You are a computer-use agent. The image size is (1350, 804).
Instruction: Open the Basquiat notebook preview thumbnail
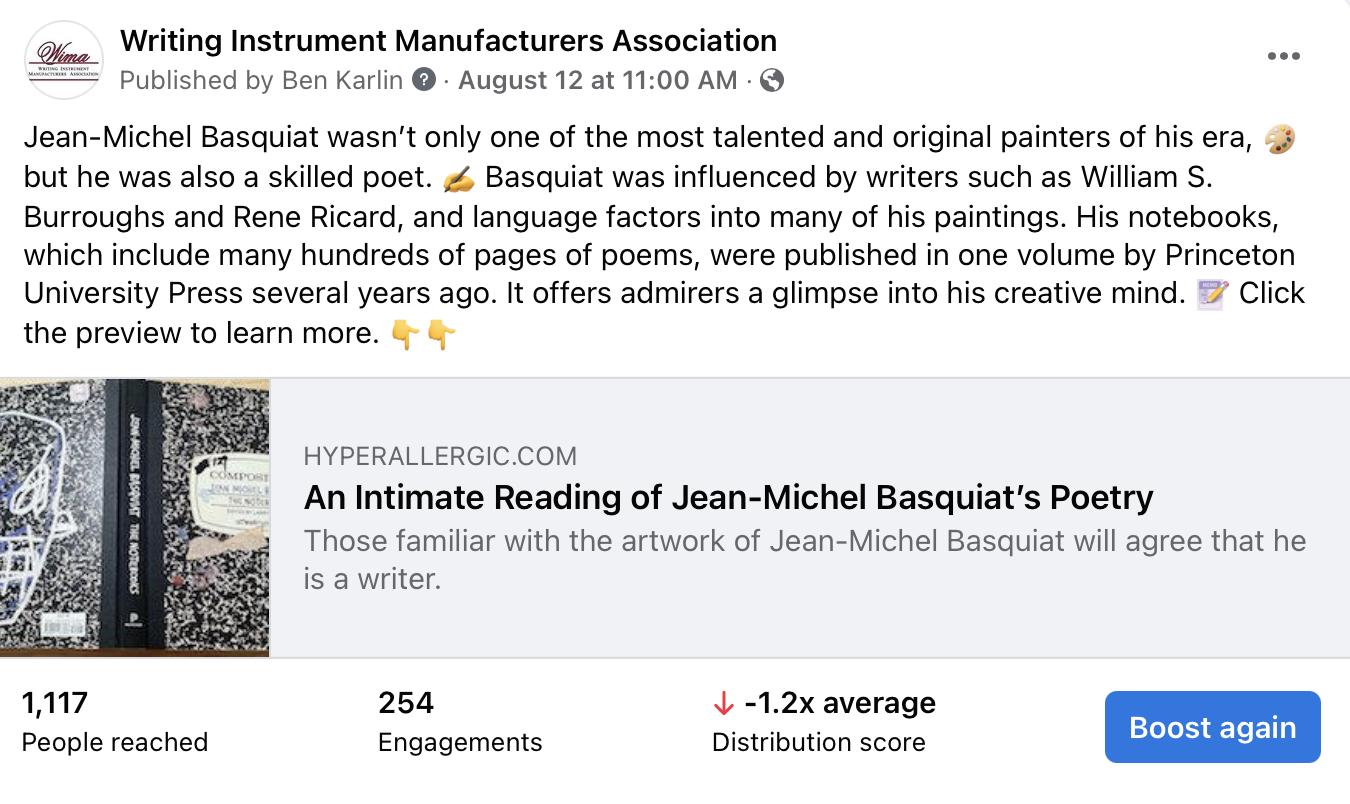click(134, 517)
